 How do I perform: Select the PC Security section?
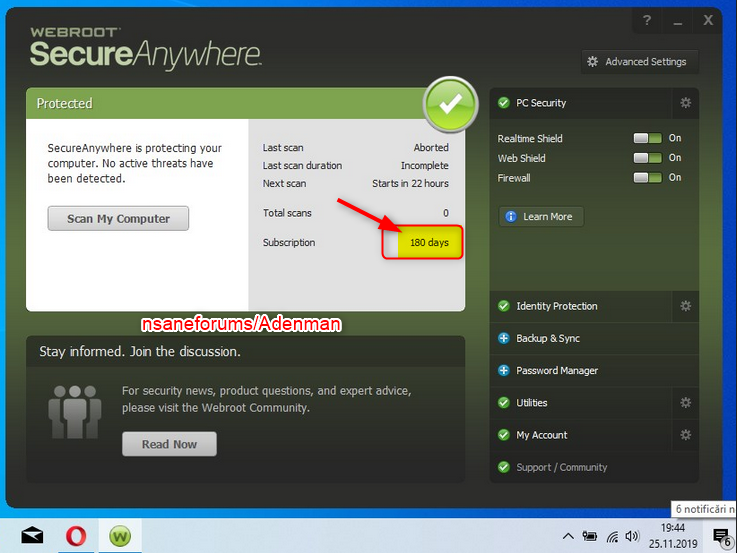click(580, 103)
